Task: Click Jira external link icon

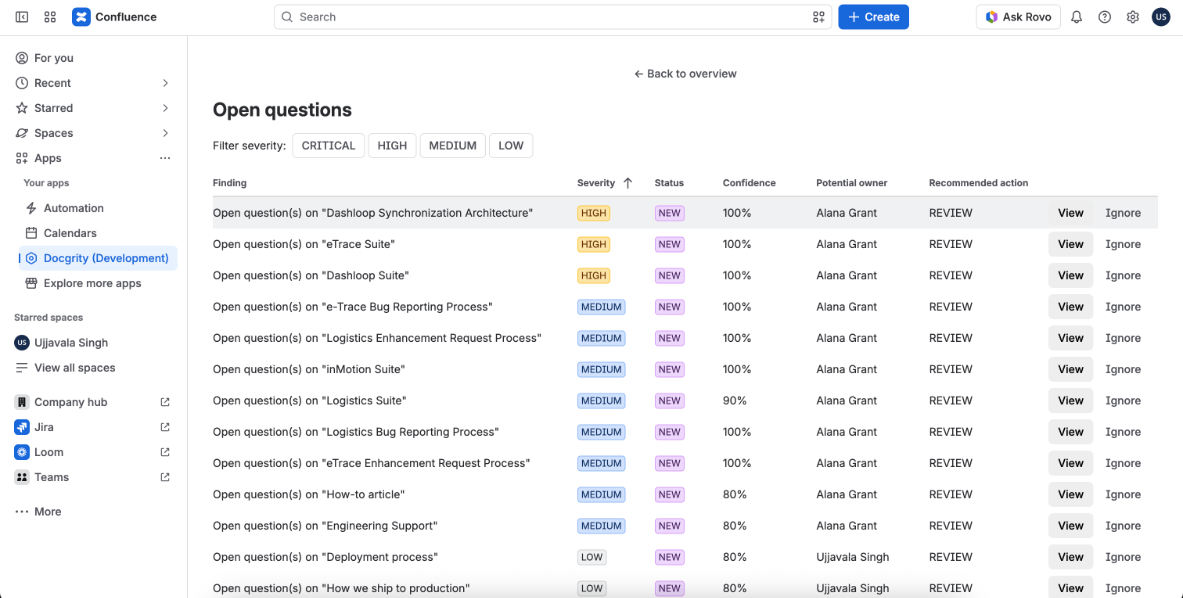Action: pyautogui.click(x=165, y=427)
